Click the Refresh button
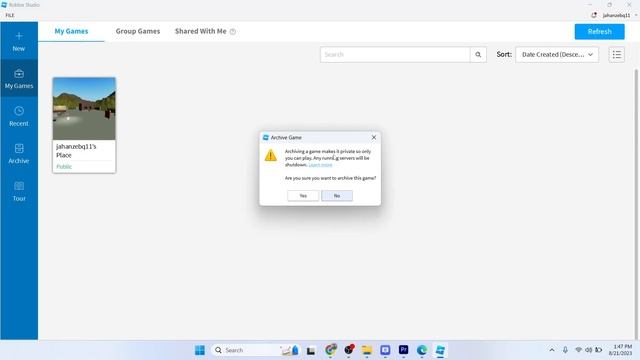Viewport: 640px width, 360px height. pyautogui.click(x=599, y=31)
